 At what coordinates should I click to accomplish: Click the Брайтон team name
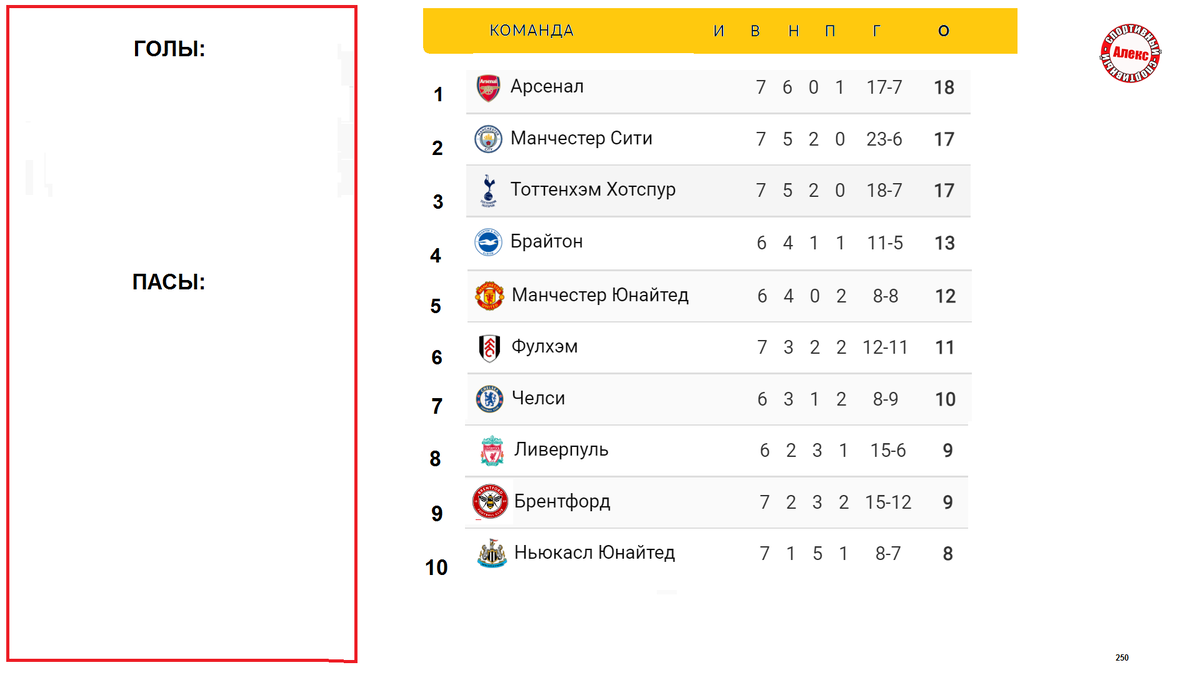click(547, 242)
